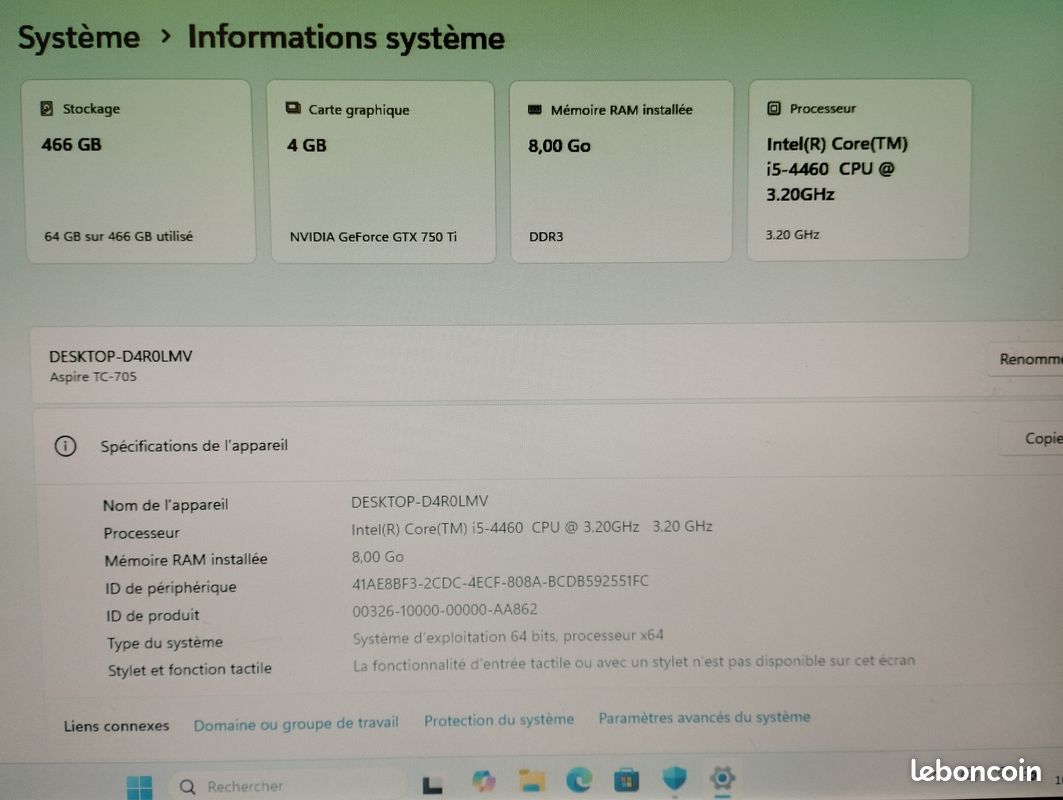The height and width of the screenshot is (800, 1063).
Task: Collapse the Spécifications de l'appareil section
Action: [x=548, y=445]
